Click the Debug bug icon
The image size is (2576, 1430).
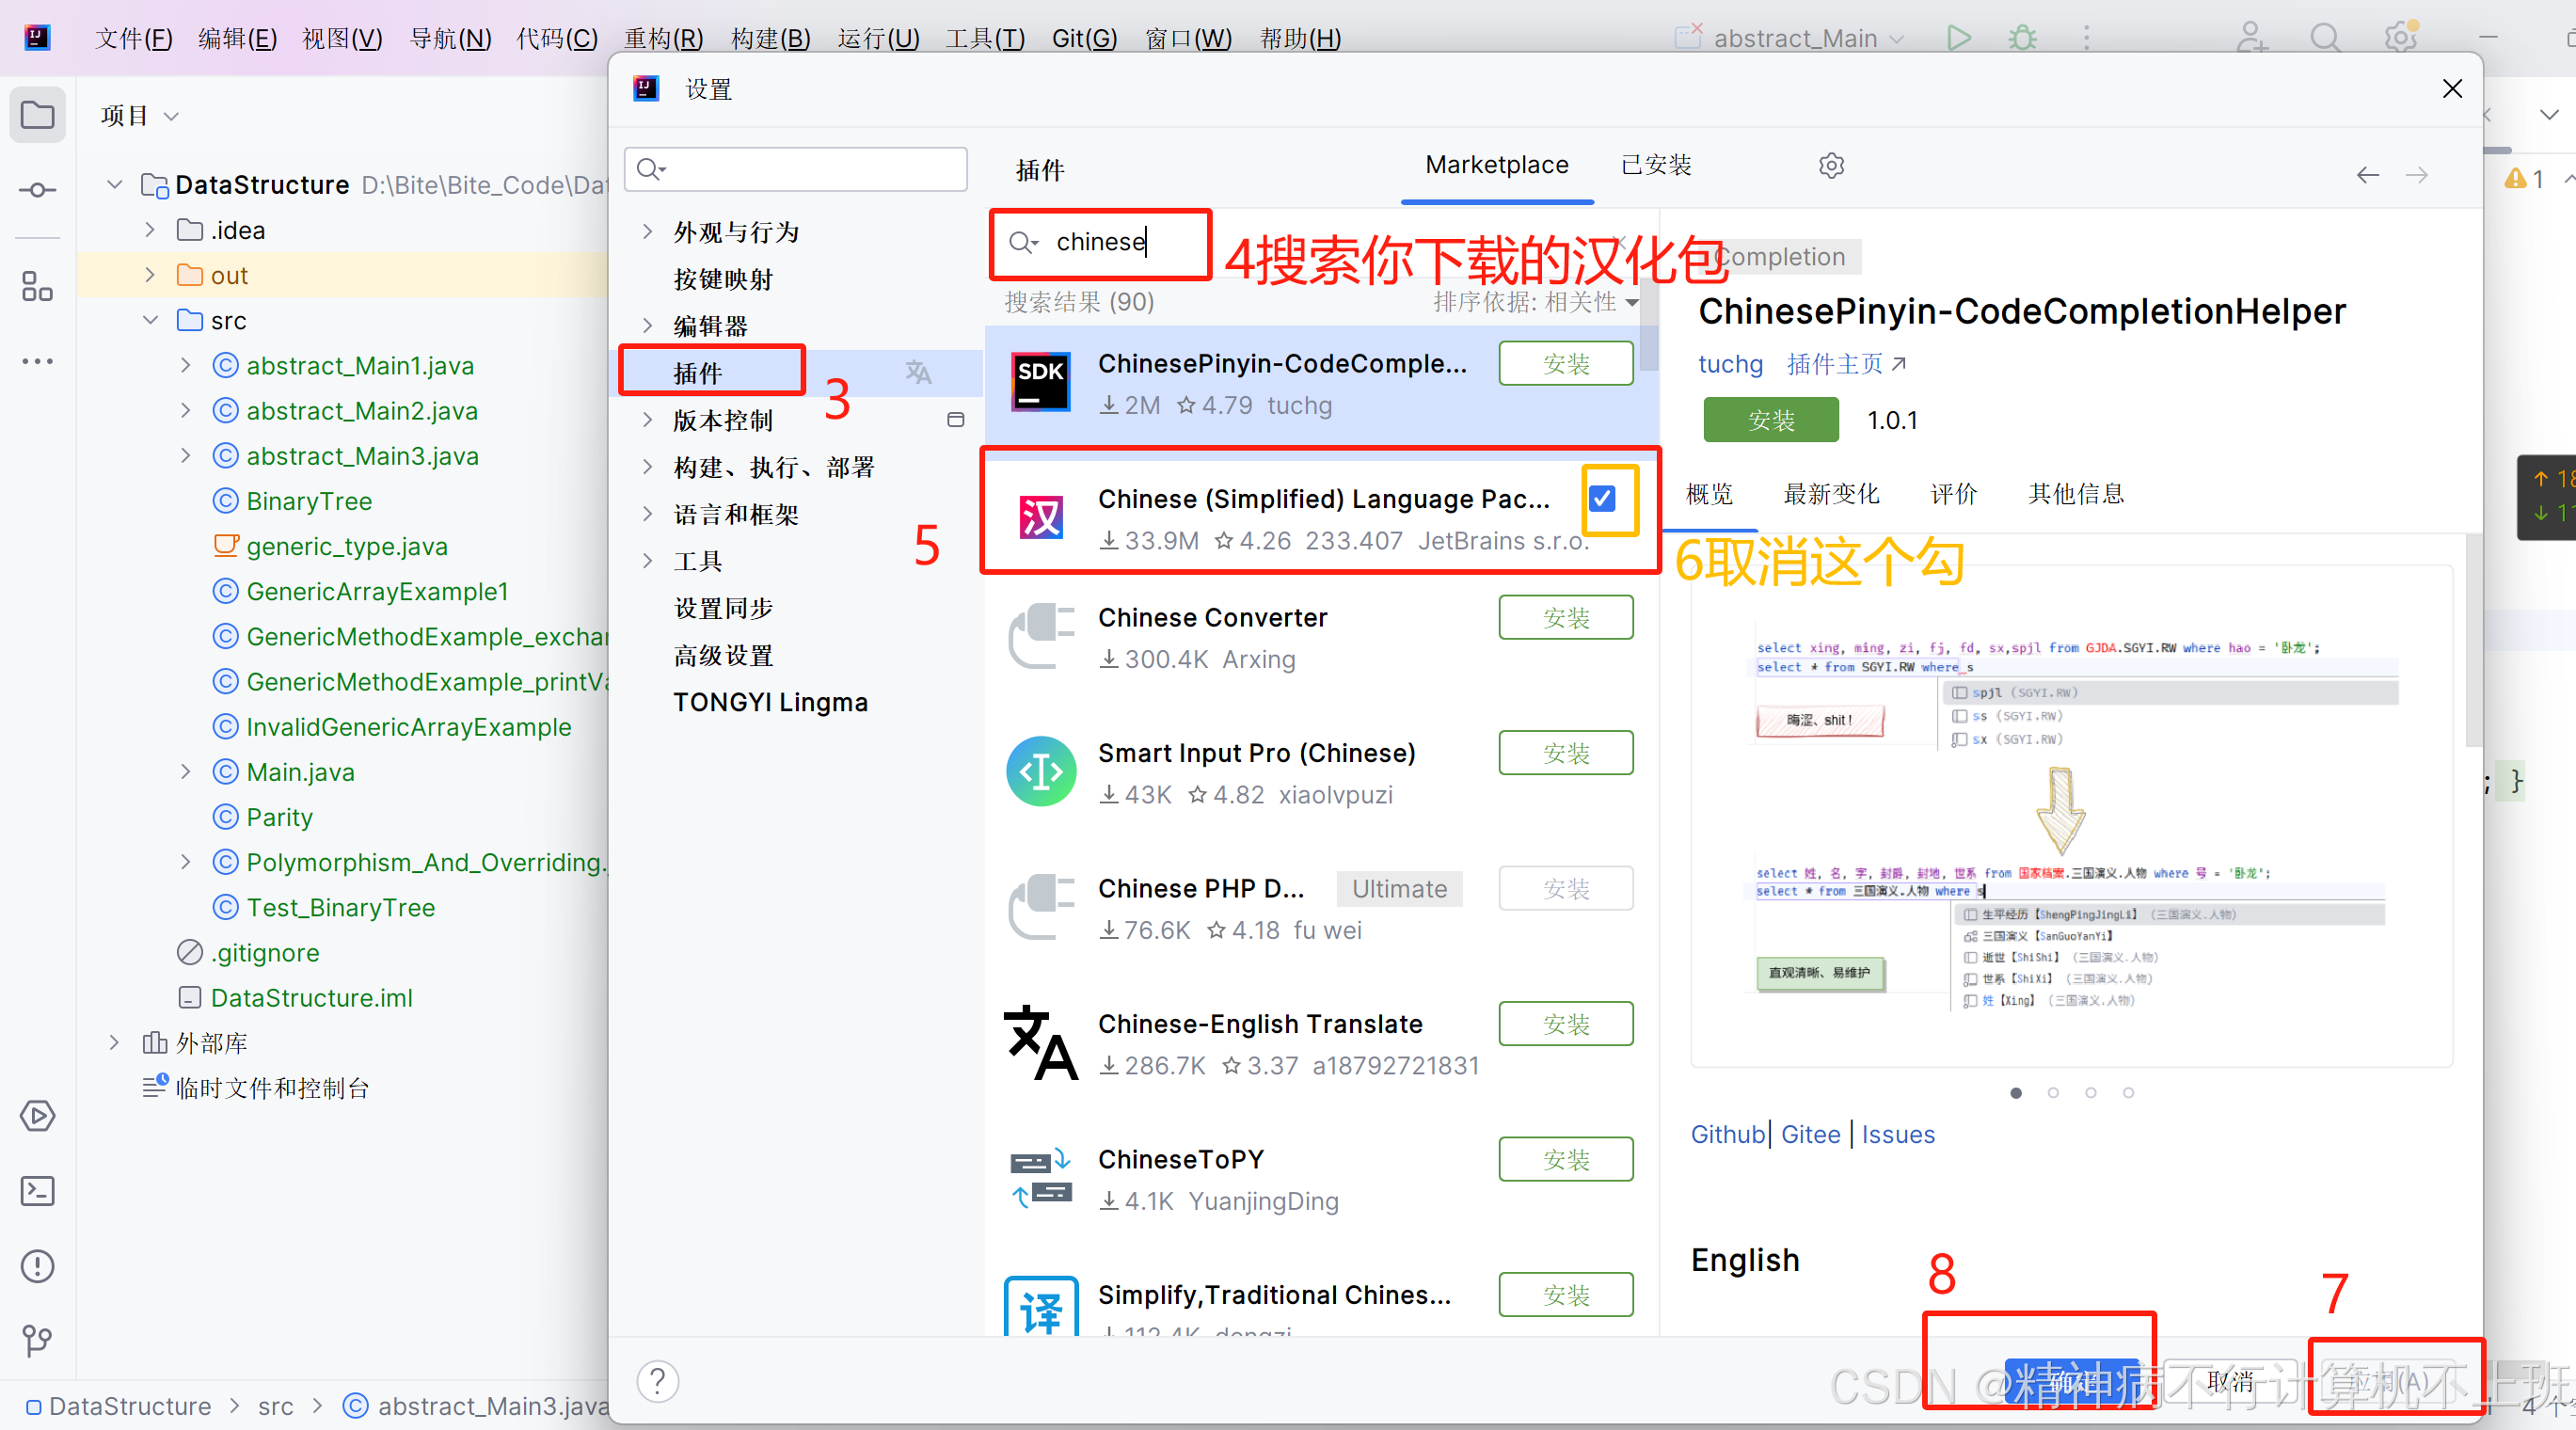(x=2022, y=38)
